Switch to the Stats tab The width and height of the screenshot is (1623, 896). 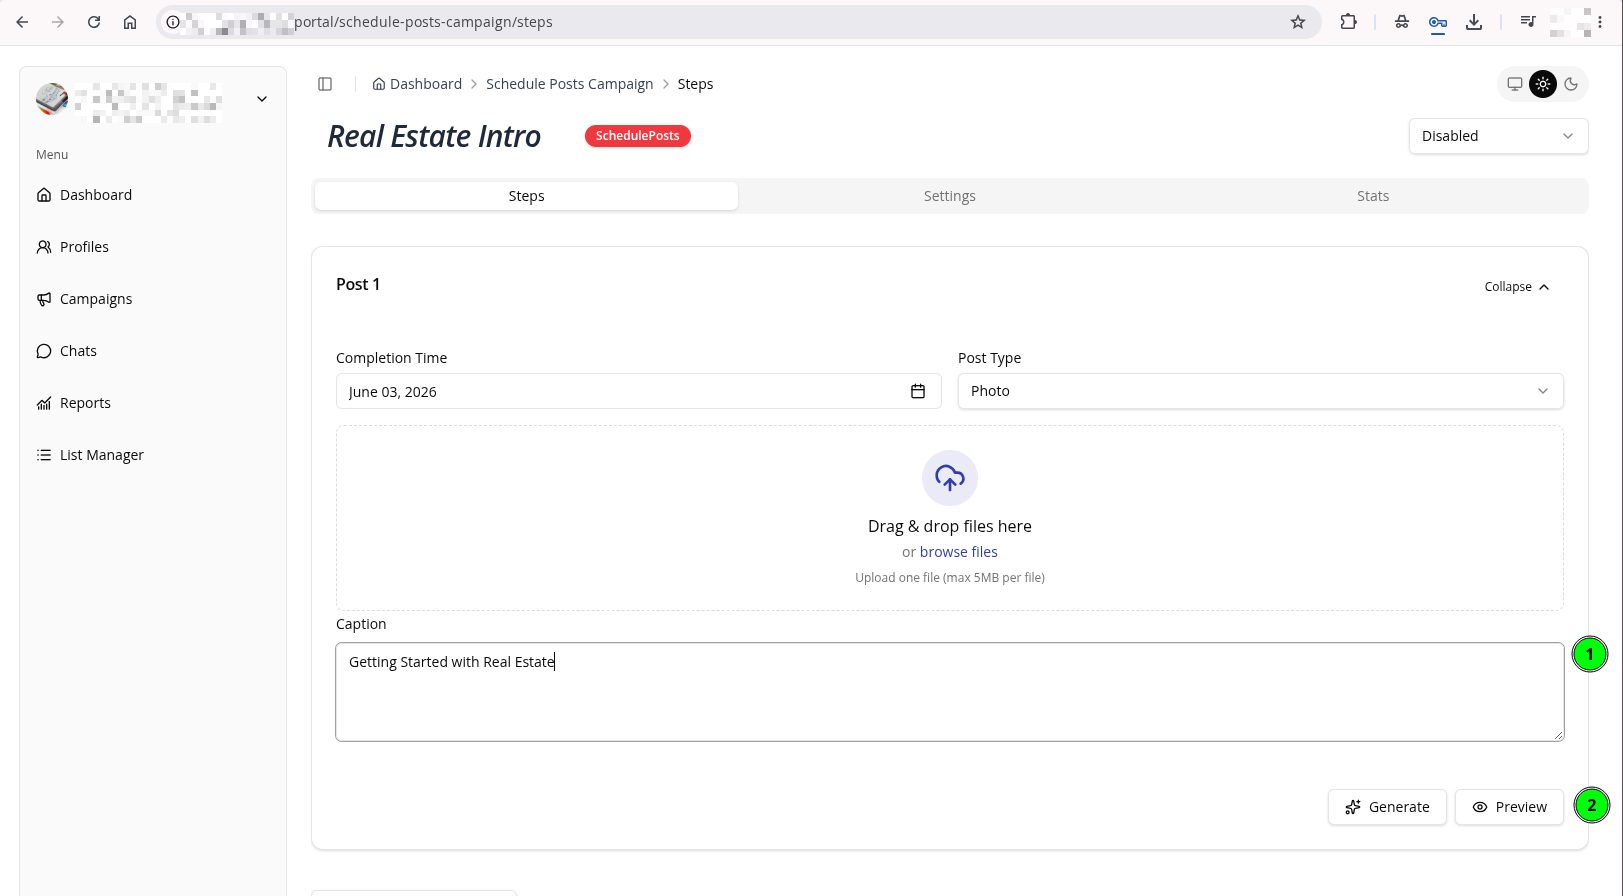(x=1373, y=196)
